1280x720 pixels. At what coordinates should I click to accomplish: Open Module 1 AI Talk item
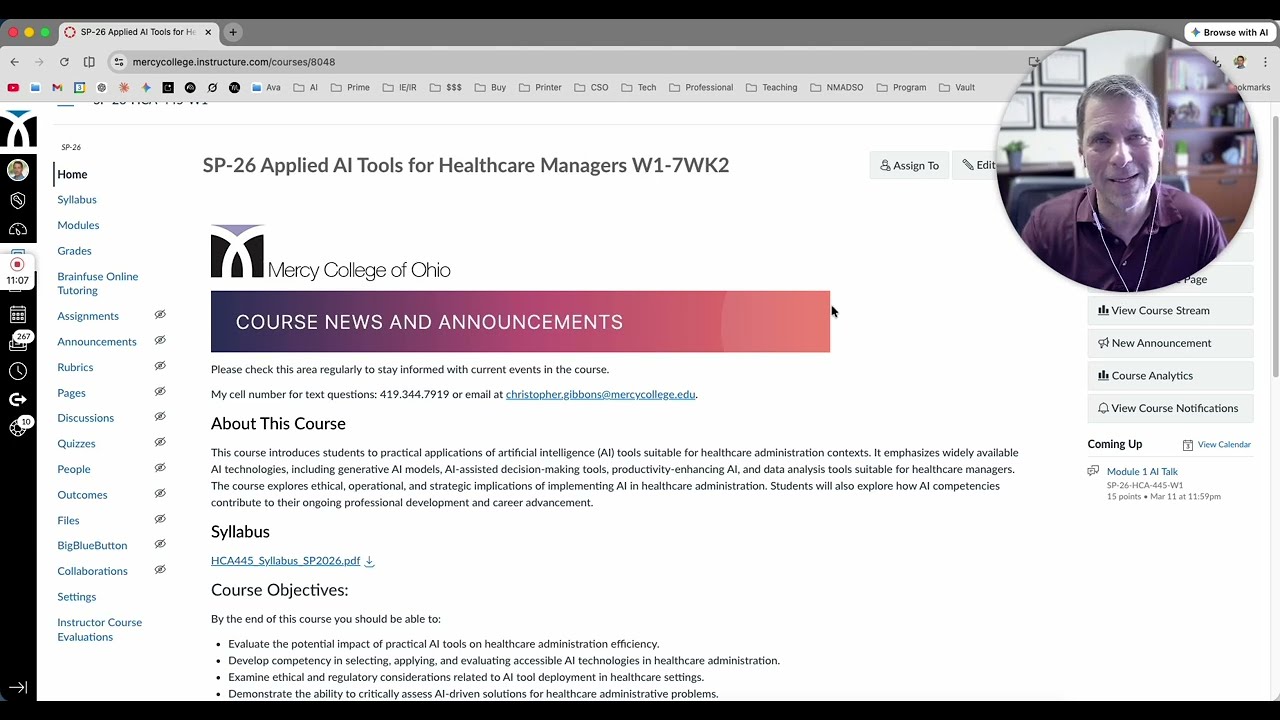(x=1142, y=472)
